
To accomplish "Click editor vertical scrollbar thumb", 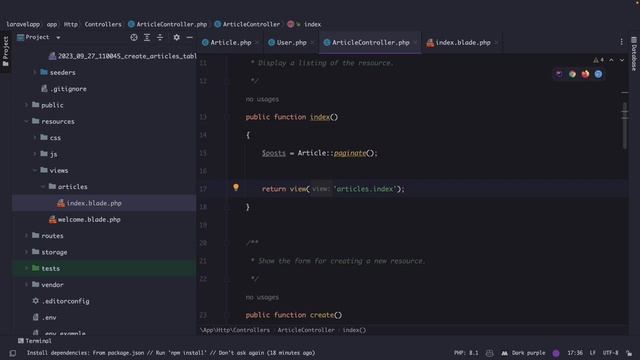I will coord(624,125).
